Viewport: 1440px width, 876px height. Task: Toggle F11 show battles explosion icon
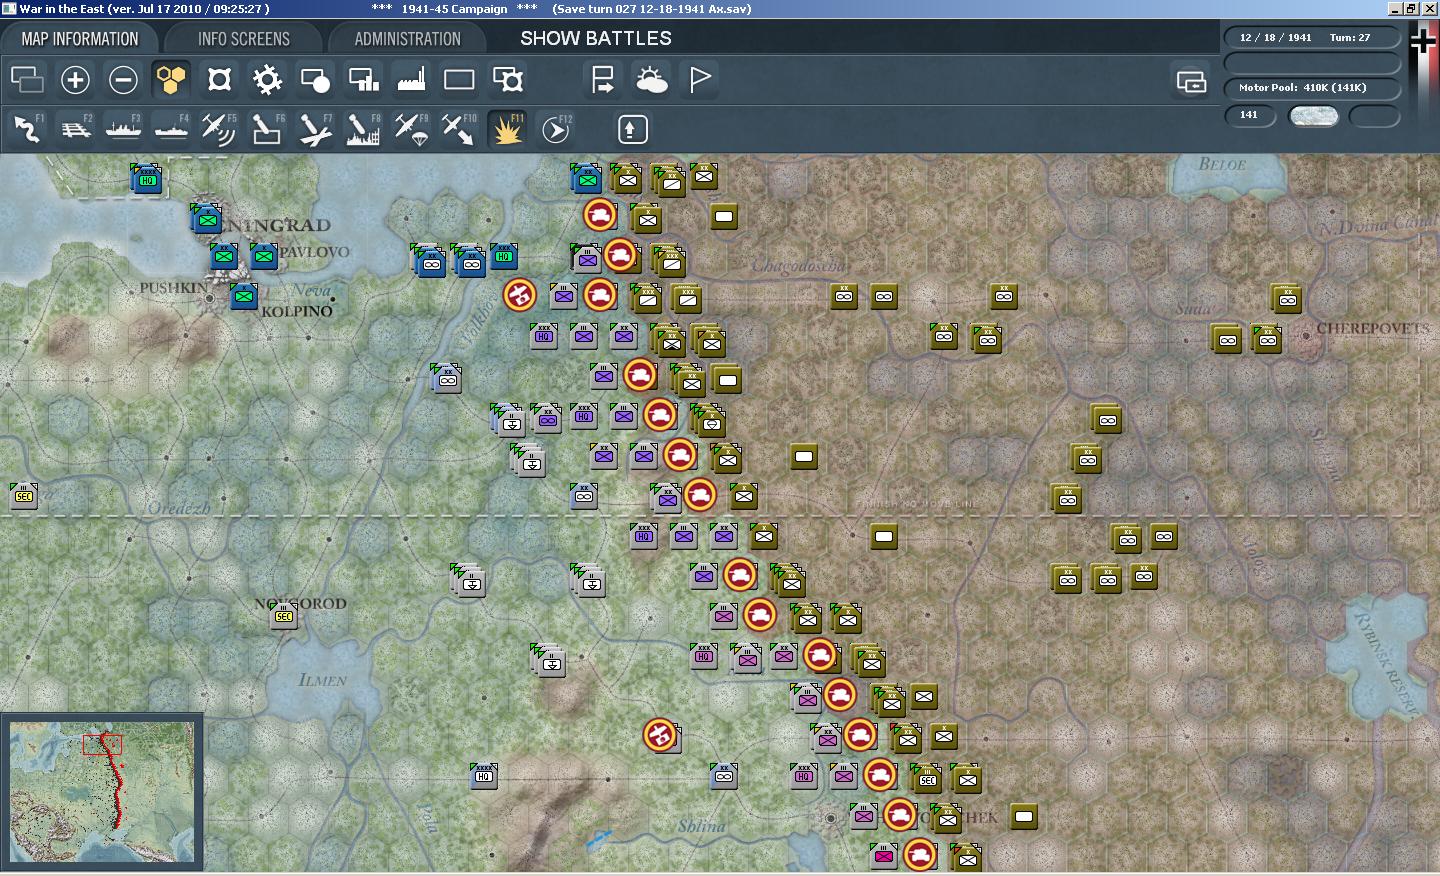click(507, 129)
